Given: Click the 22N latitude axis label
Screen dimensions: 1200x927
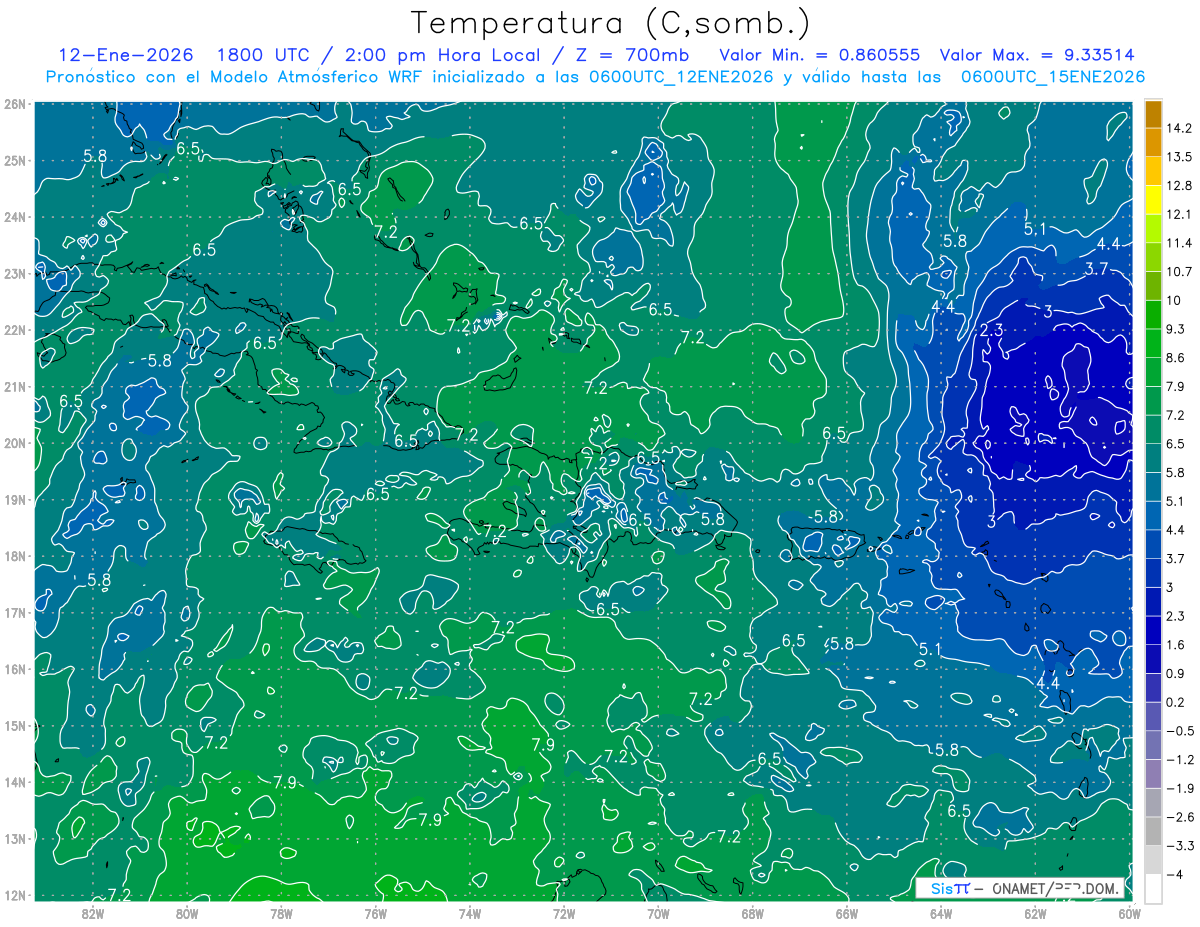Looking at the screenshot, I should point(14,329).
